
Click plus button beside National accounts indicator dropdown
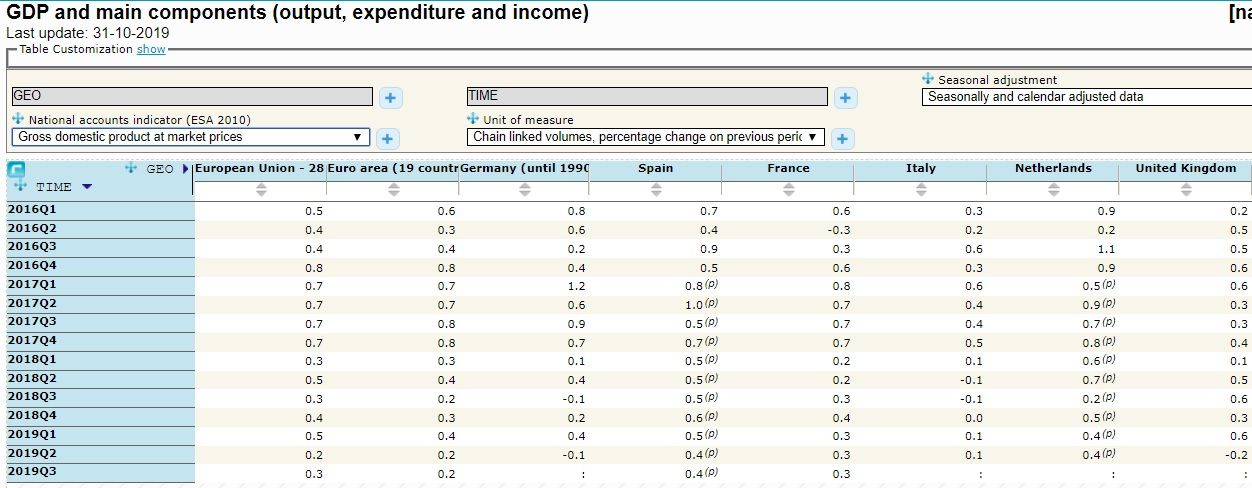[x=388, y=138]
